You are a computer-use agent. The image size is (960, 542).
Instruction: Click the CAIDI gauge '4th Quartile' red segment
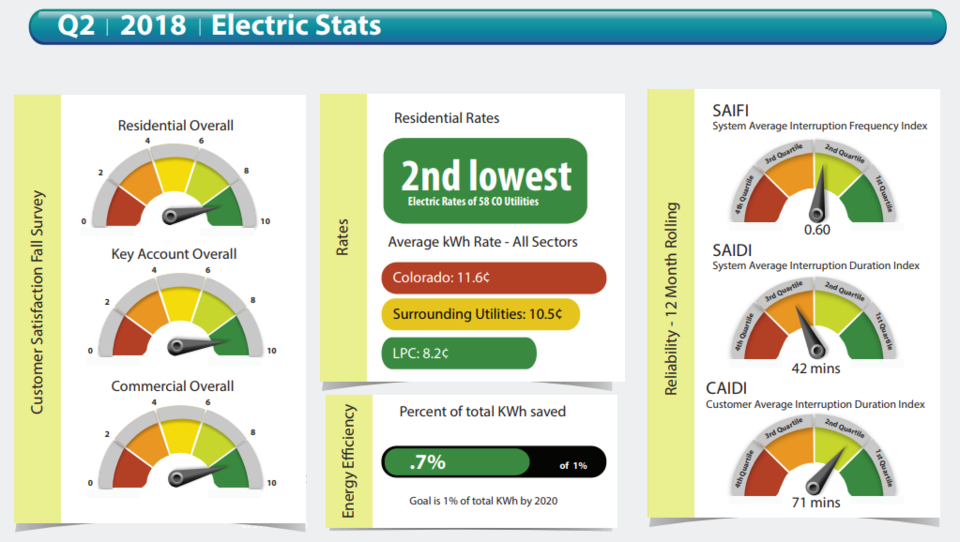[764, 475]
